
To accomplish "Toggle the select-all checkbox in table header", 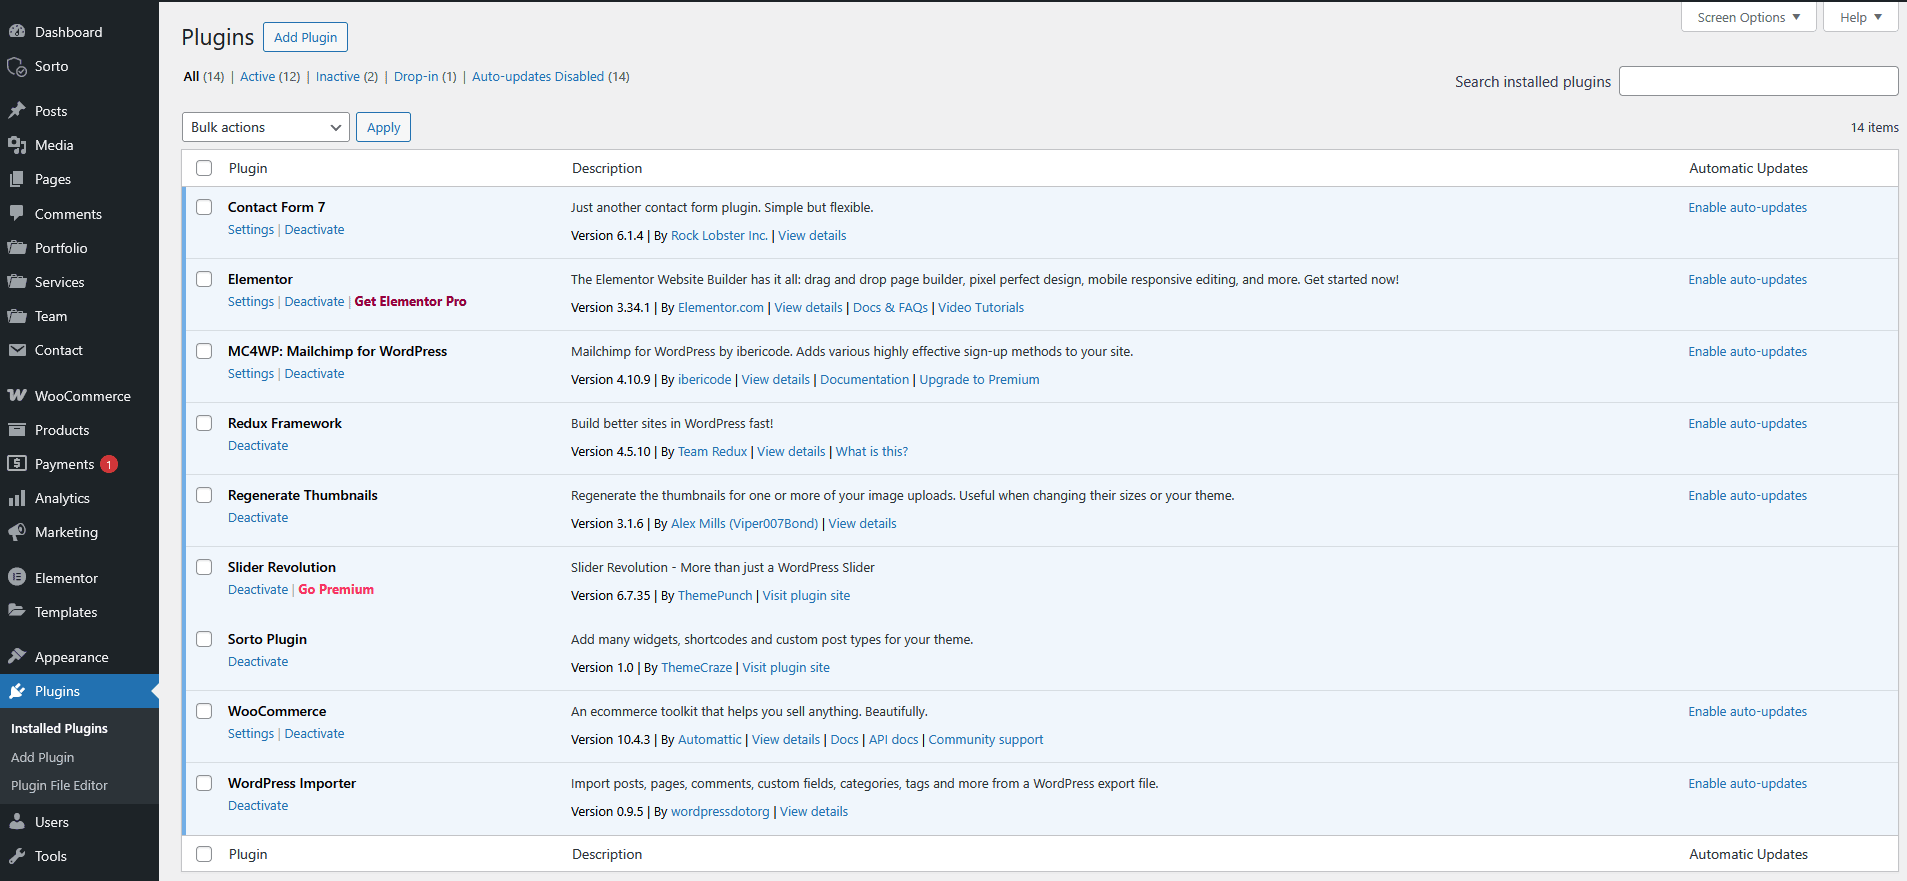I will pyautogui.click(x=204, y=168).
